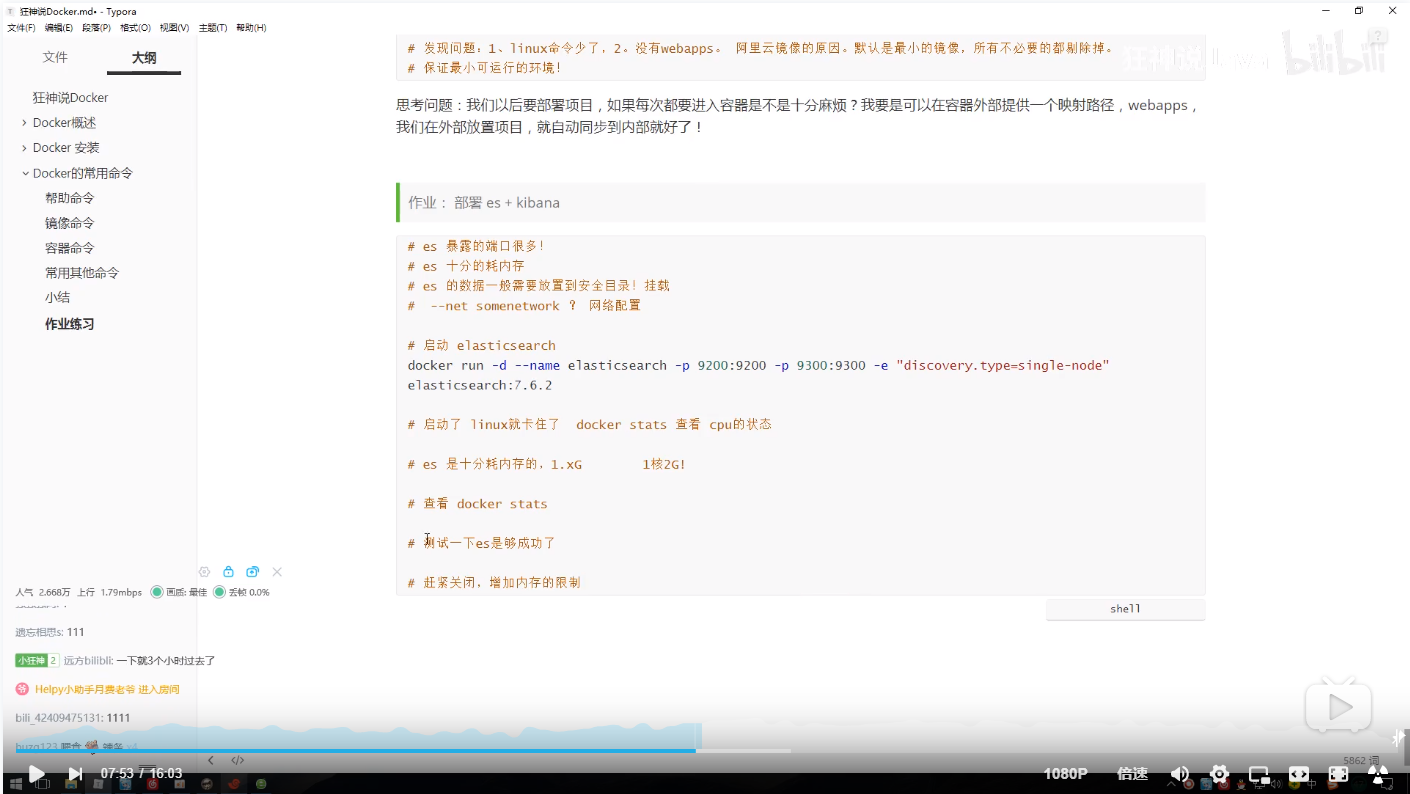Image resolution: width=1410 pixels, height=794 pixels.
Task: Skip to the next video
Action: [75, 773]
